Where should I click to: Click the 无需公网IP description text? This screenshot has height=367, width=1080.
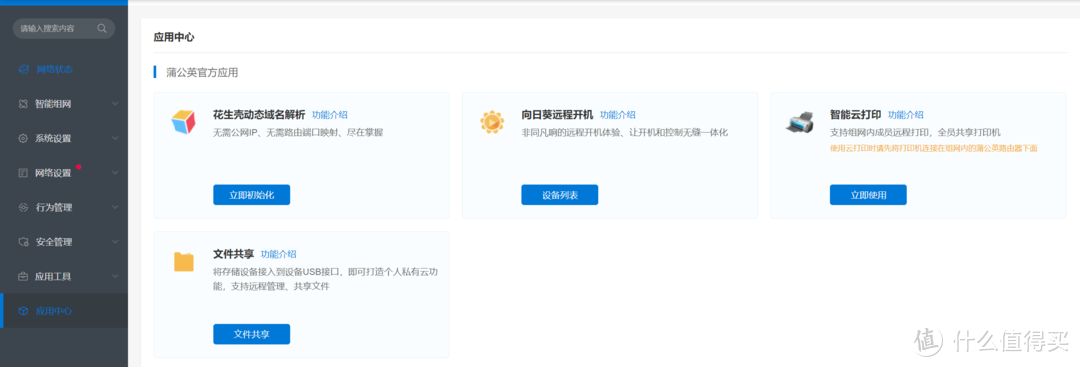[298, 132]
